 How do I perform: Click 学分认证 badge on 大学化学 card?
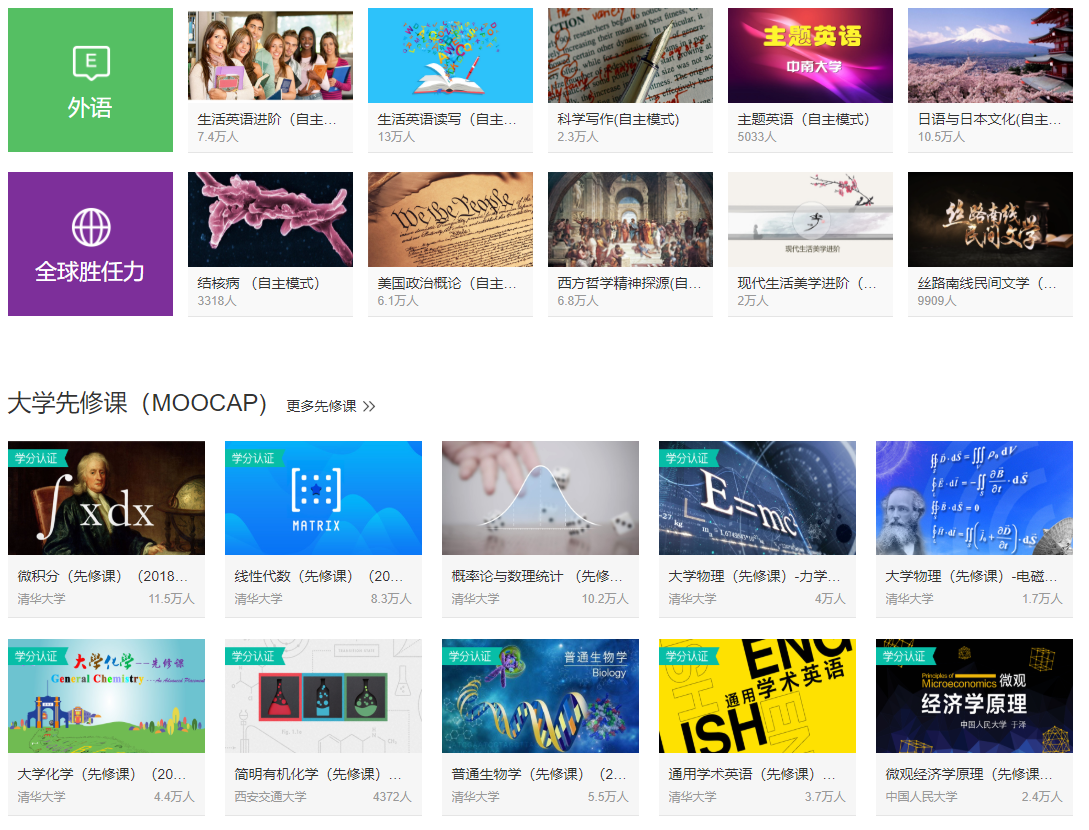37,656
